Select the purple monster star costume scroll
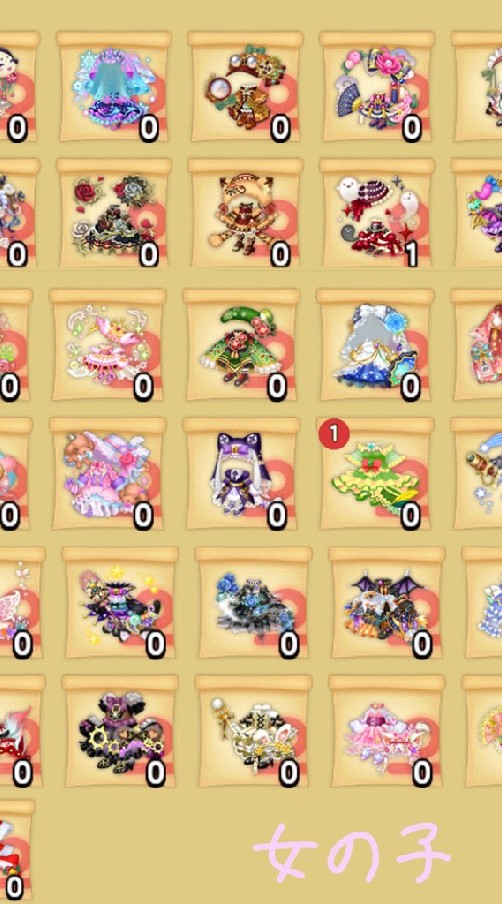502x904 pixels. pos(120,603)
